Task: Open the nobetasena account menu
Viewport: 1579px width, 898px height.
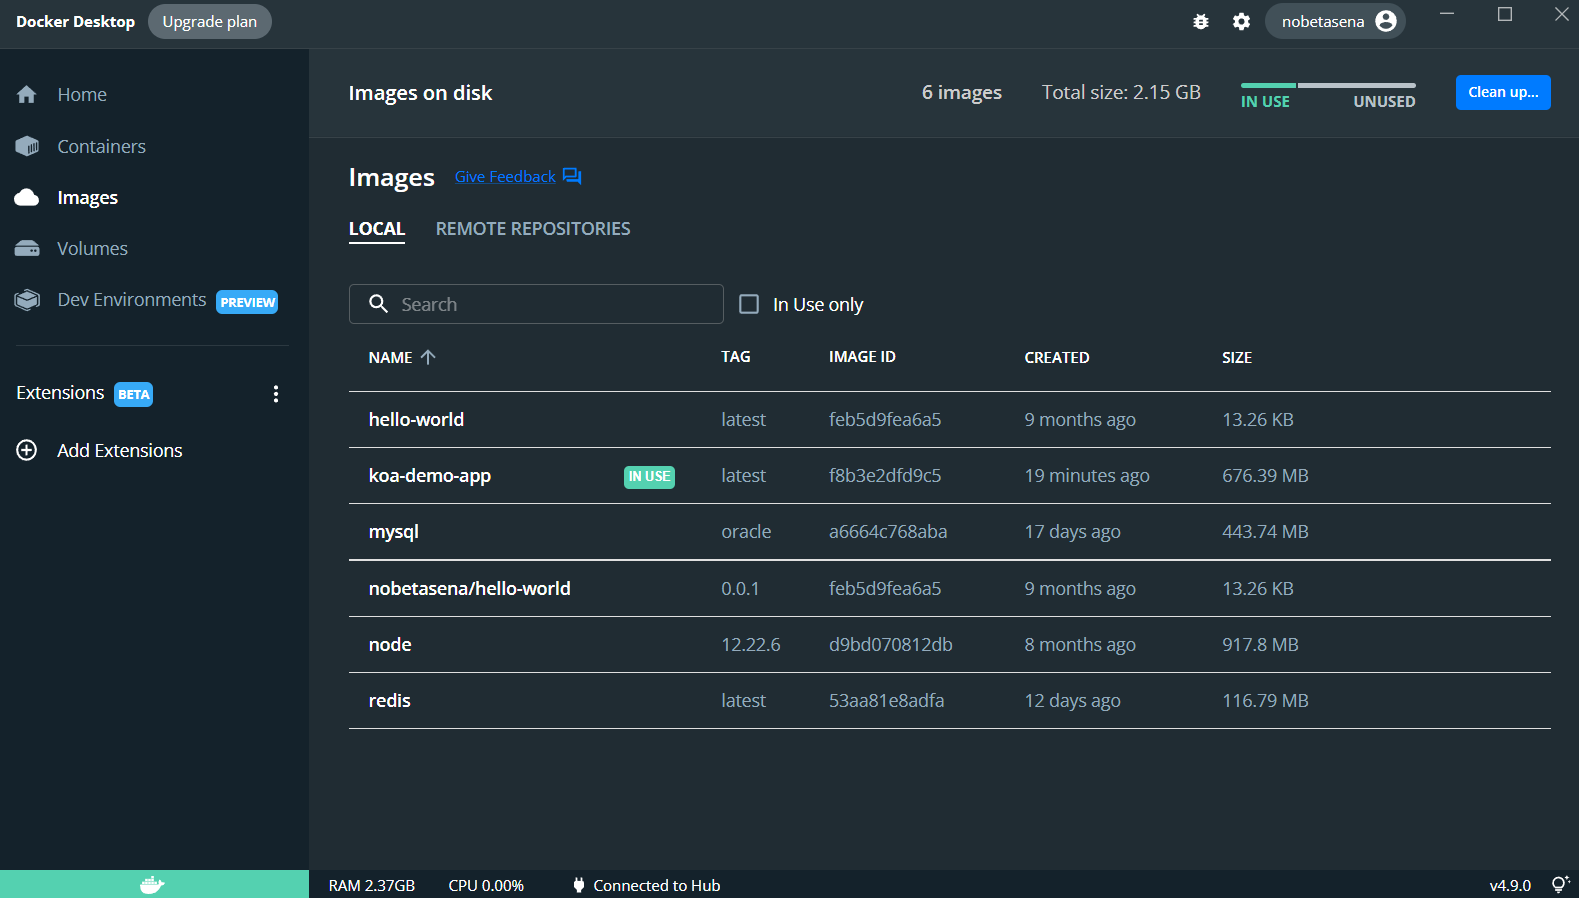Action: pyautogui.click(x=1335, y=22)
